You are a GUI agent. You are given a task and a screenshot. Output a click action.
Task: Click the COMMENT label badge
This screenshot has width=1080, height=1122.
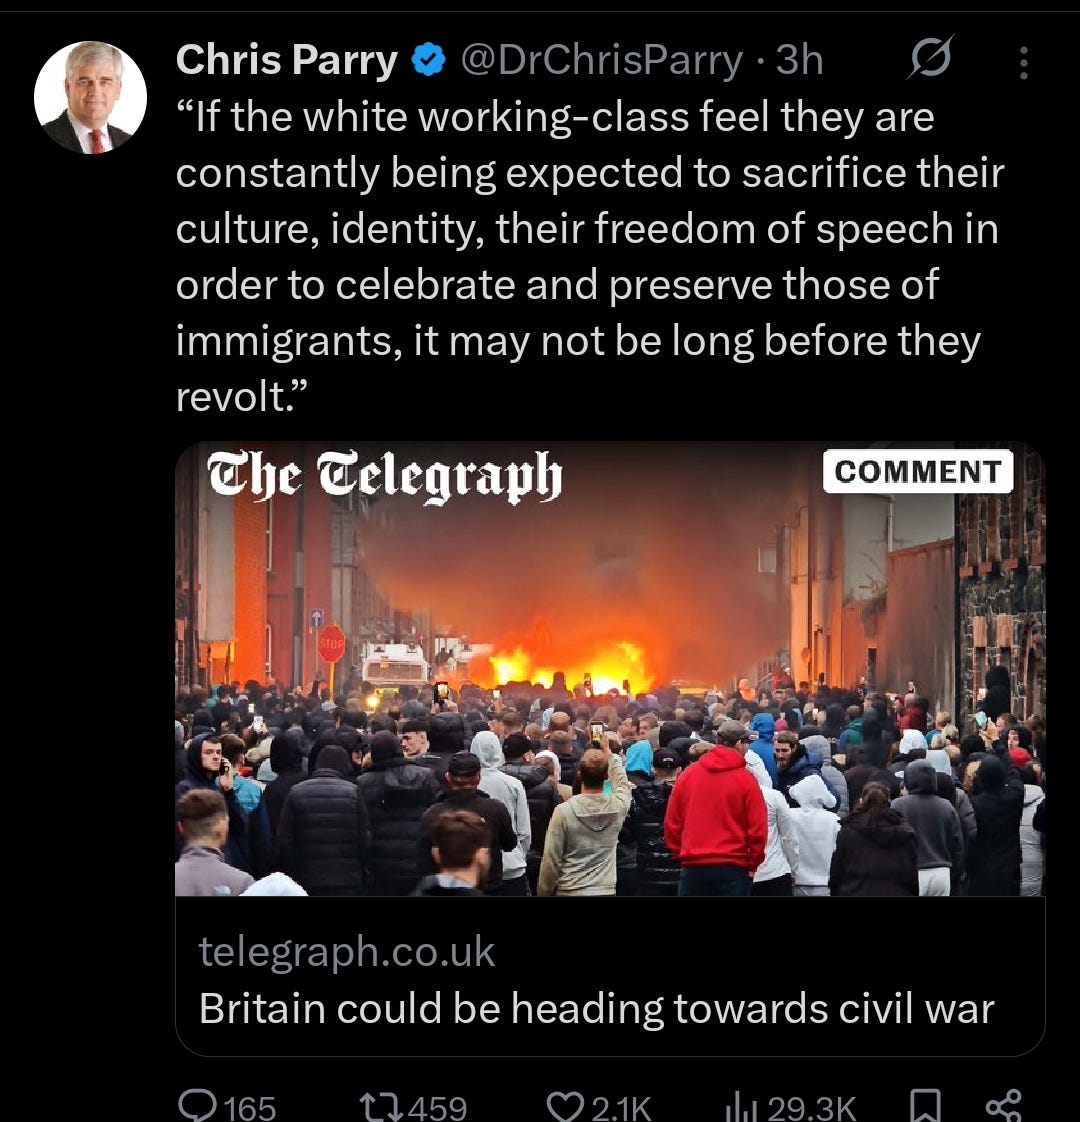tap(918, 472)
